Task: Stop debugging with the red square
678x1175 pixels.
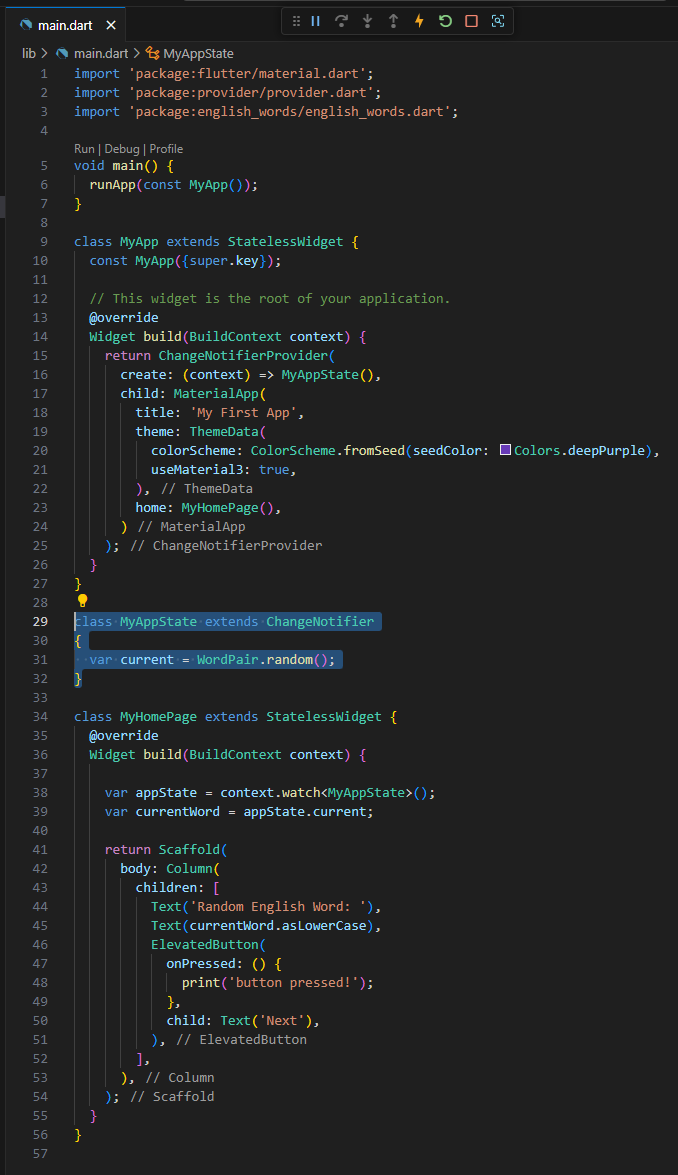Action: 471,21
